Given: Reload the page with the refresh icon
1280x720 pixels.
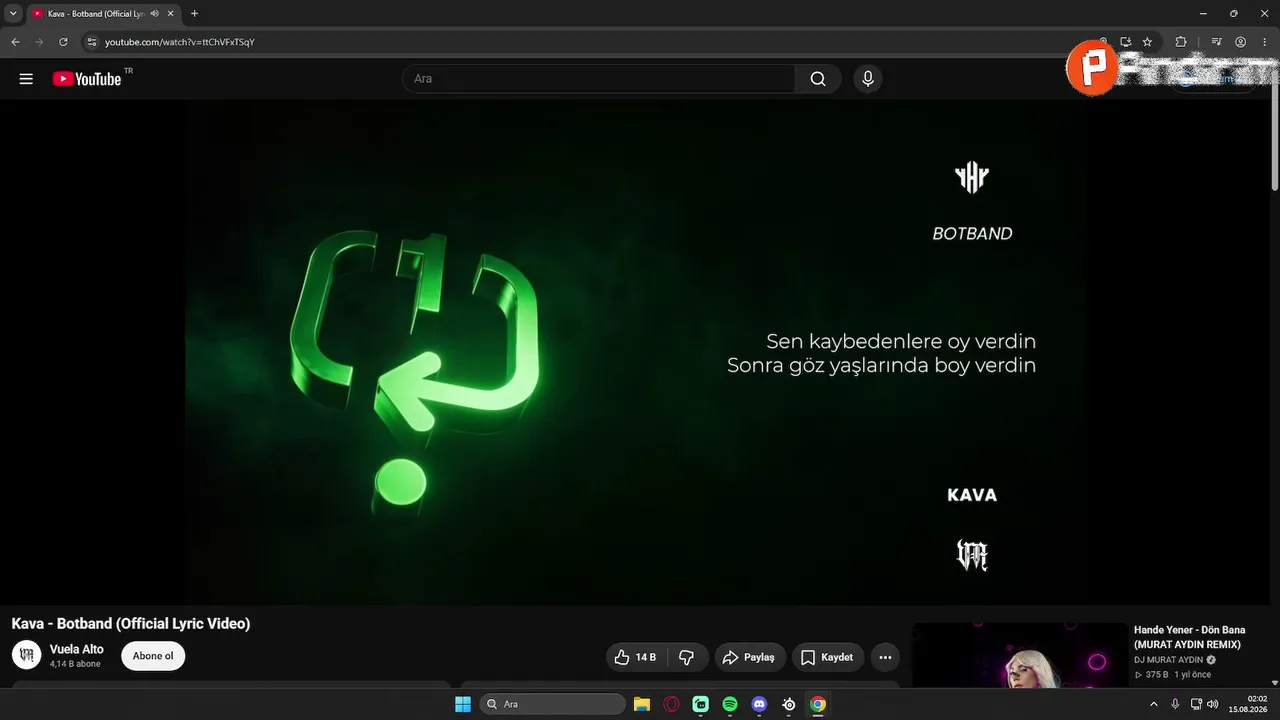Looking at the screenshot, I should point(63,42).
